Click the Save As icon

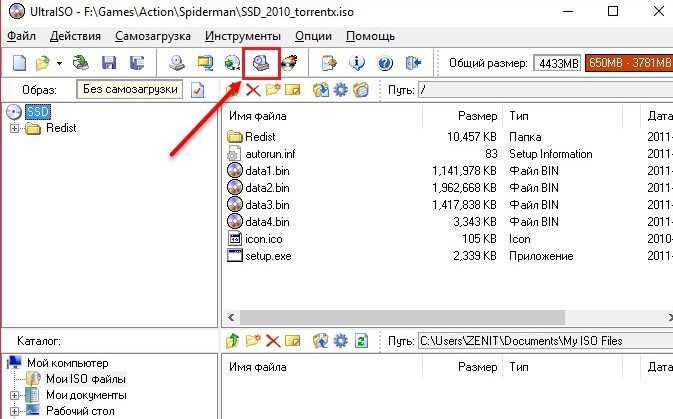(x=136, y=63)
